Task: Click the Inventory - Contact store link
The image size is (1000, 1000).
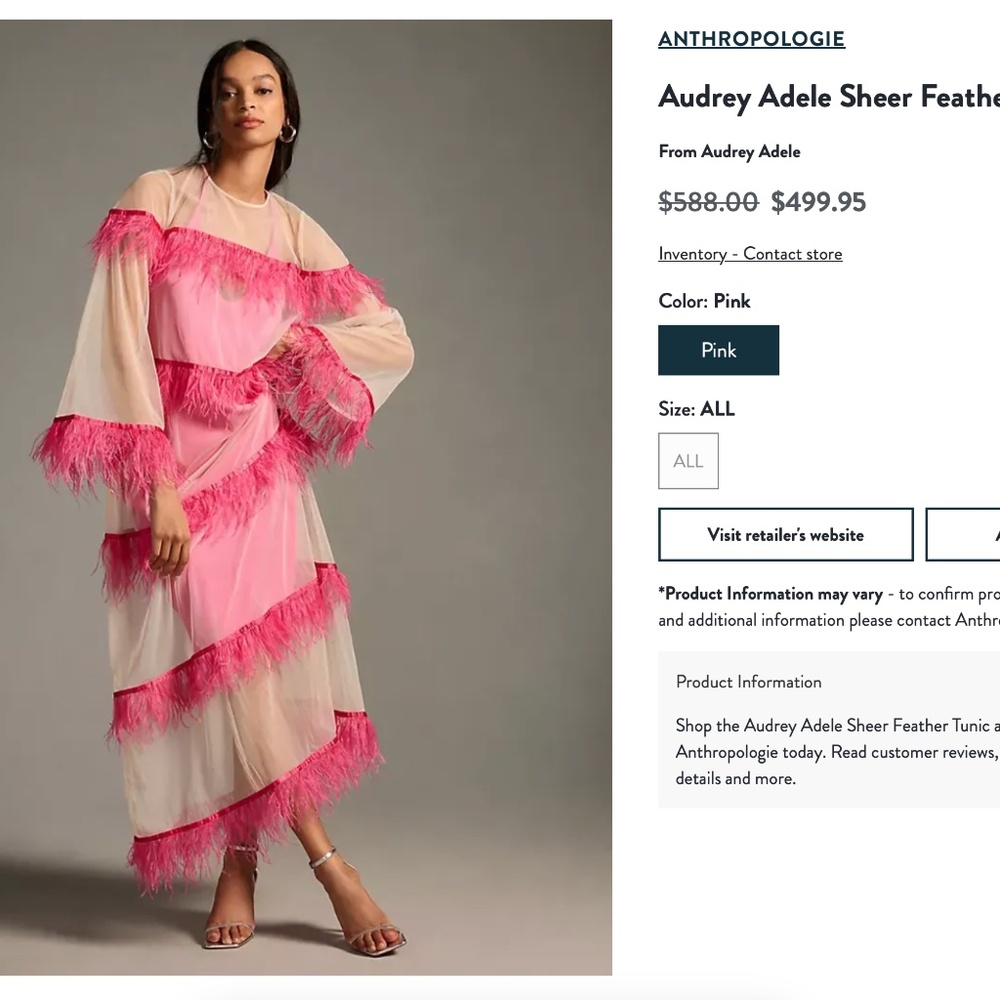Action: tap(749, 253)
